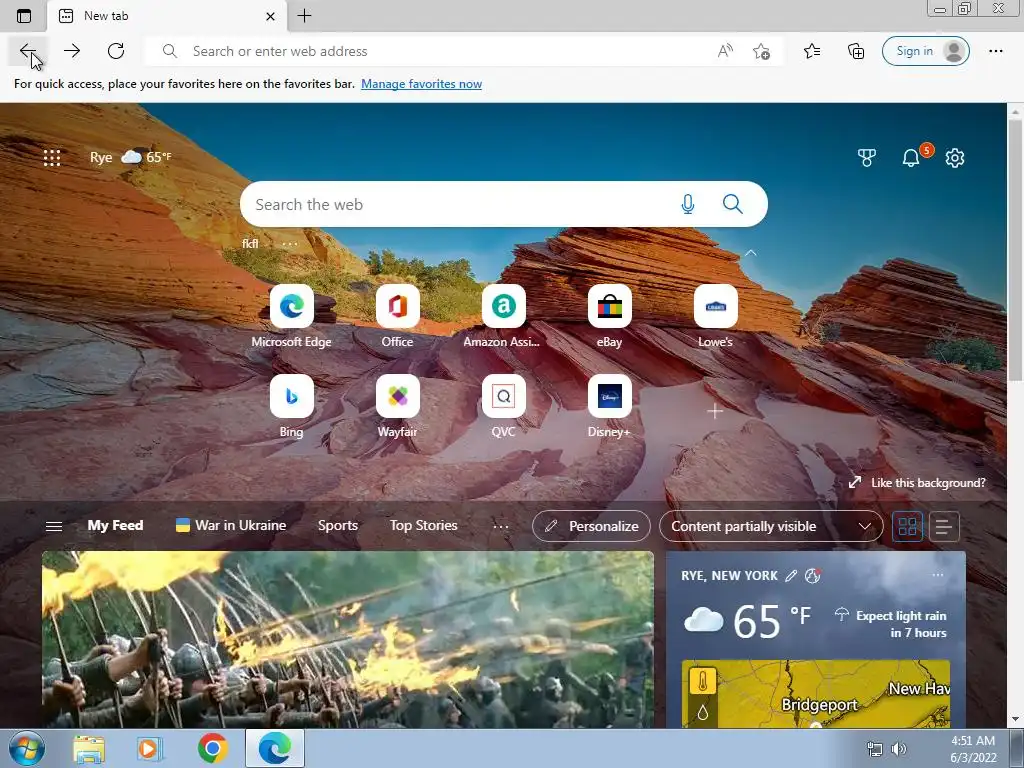Click the web search magnifier icon

coord(733,204)
